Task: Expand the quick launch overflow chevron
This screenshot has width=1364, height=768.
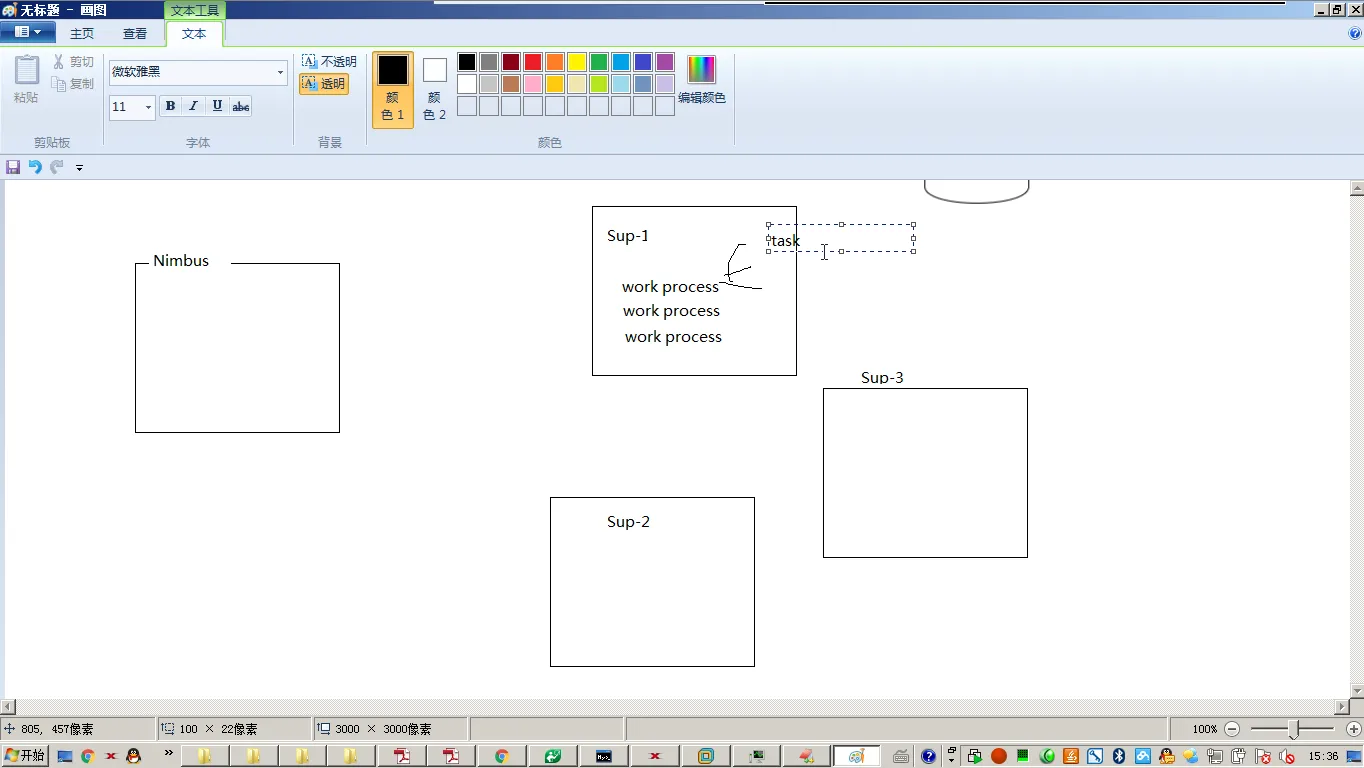Action: click(168, 753)
